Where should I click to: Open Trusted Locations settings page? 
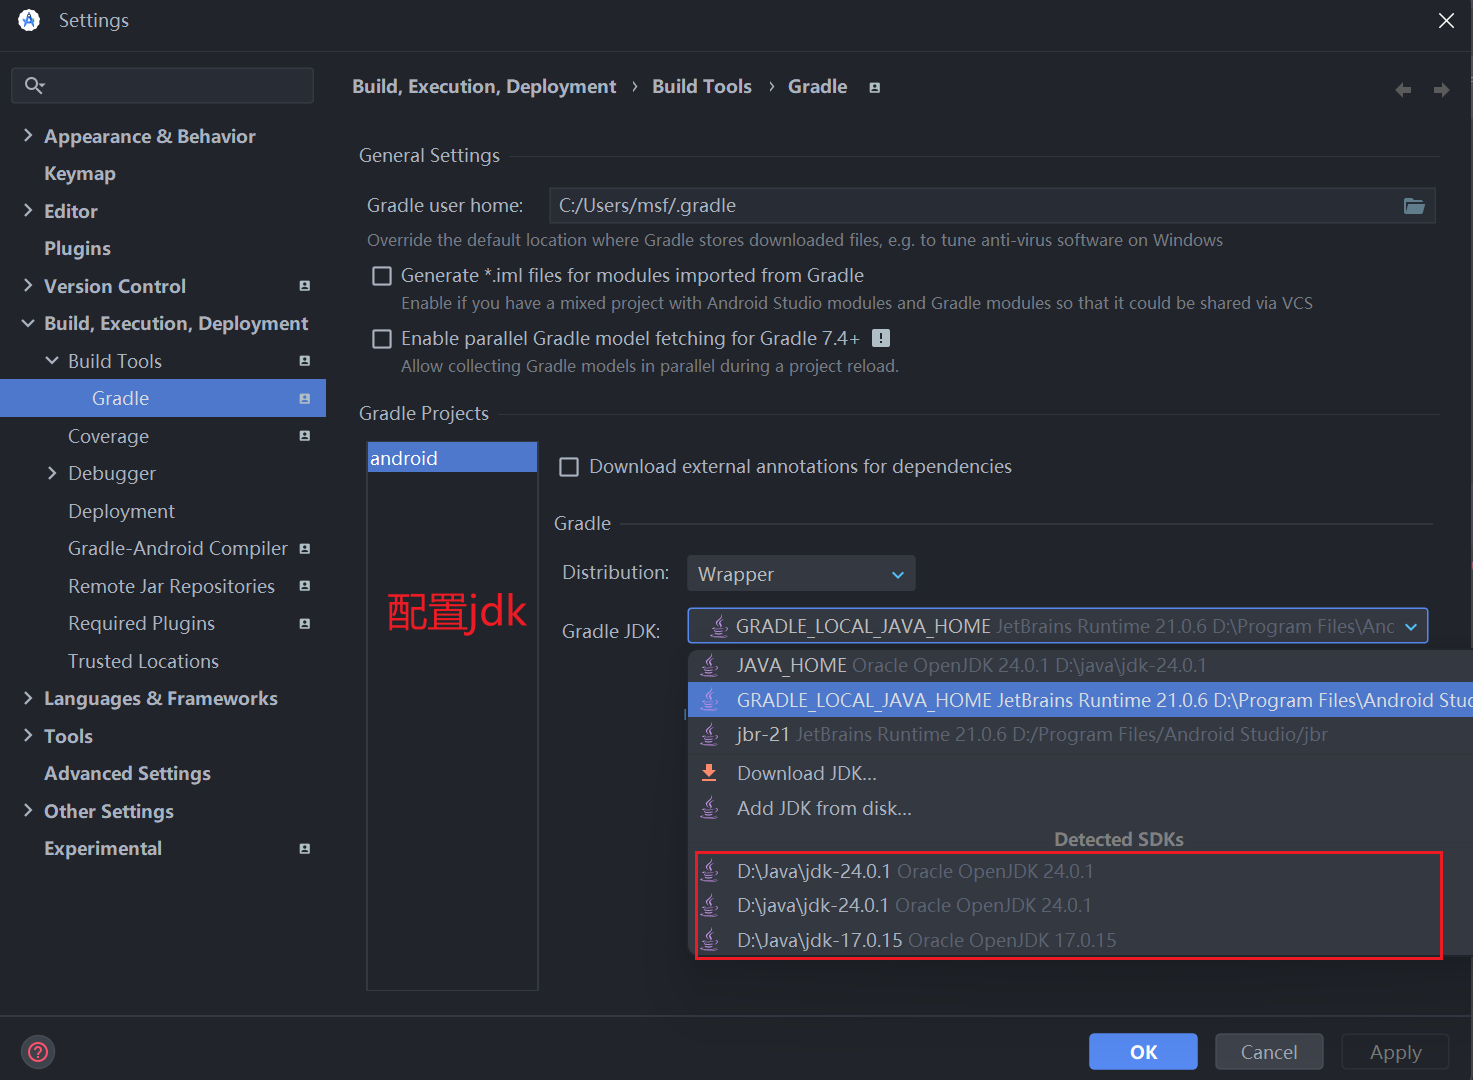point(143,661)
